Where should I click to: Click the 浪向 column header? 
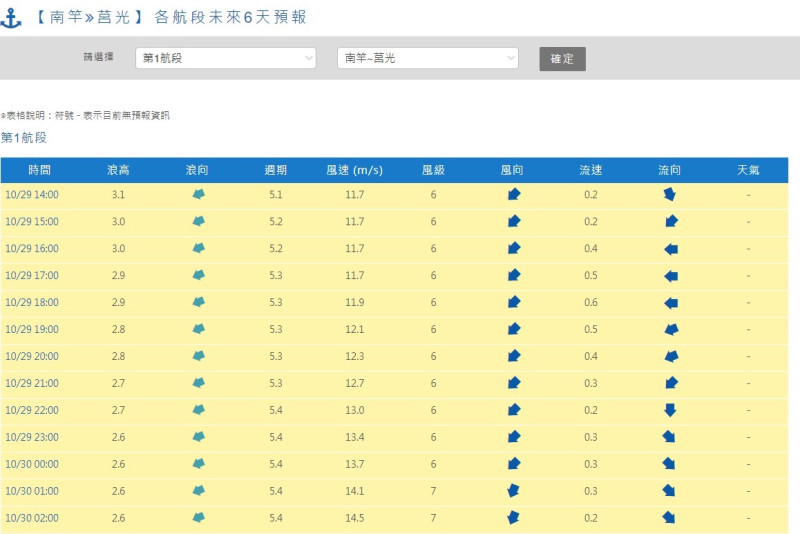tap(197, 170)
